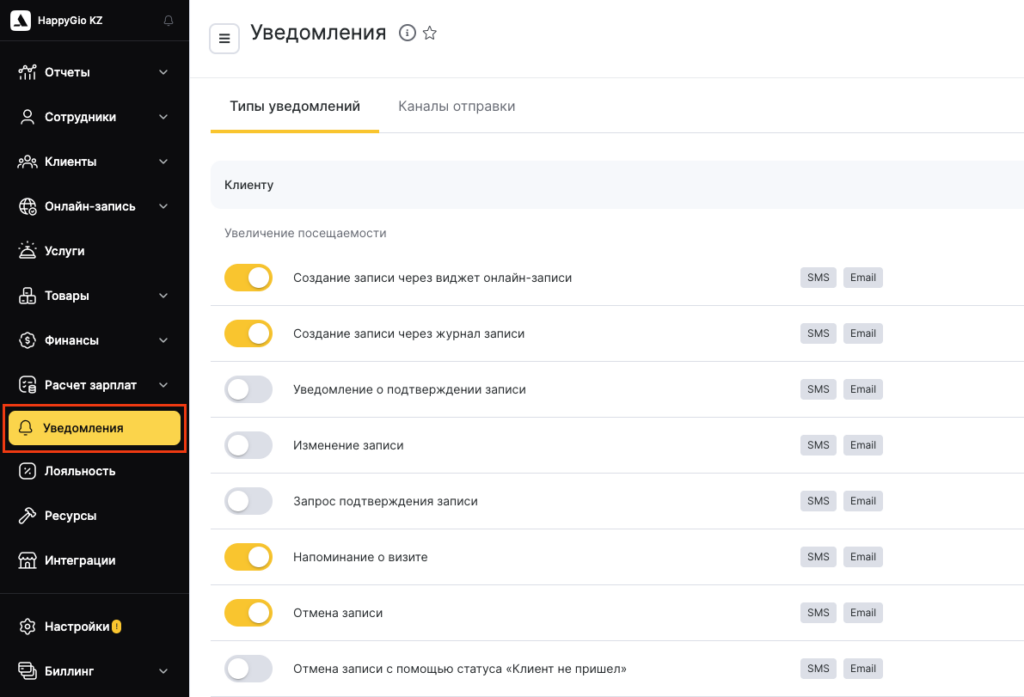Click the Ресурсы hammer icon
This screenshot has width=1024, height=697.
(x=27, y=516)
